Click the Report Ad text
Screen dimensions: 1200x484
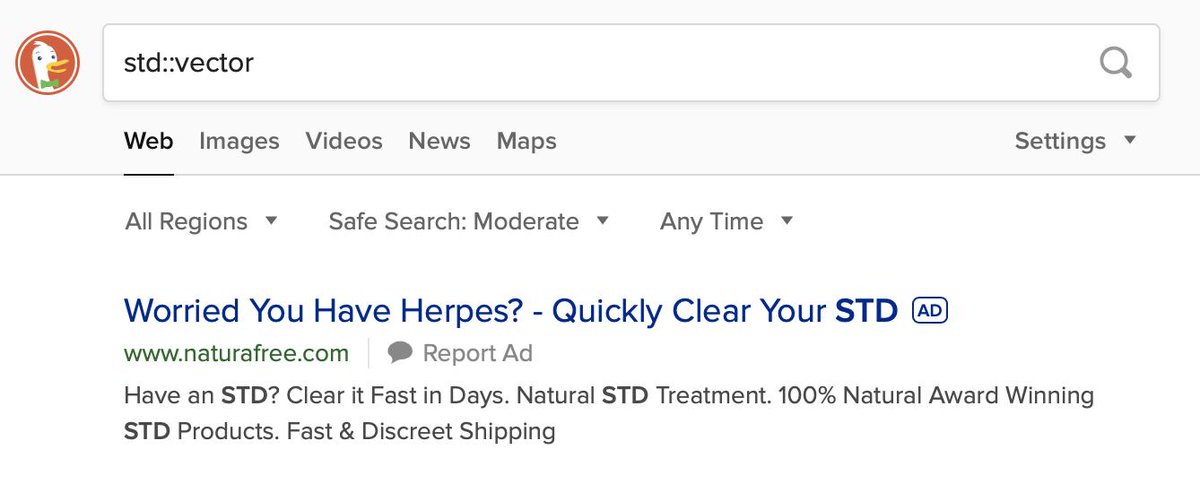pos(478,353)
